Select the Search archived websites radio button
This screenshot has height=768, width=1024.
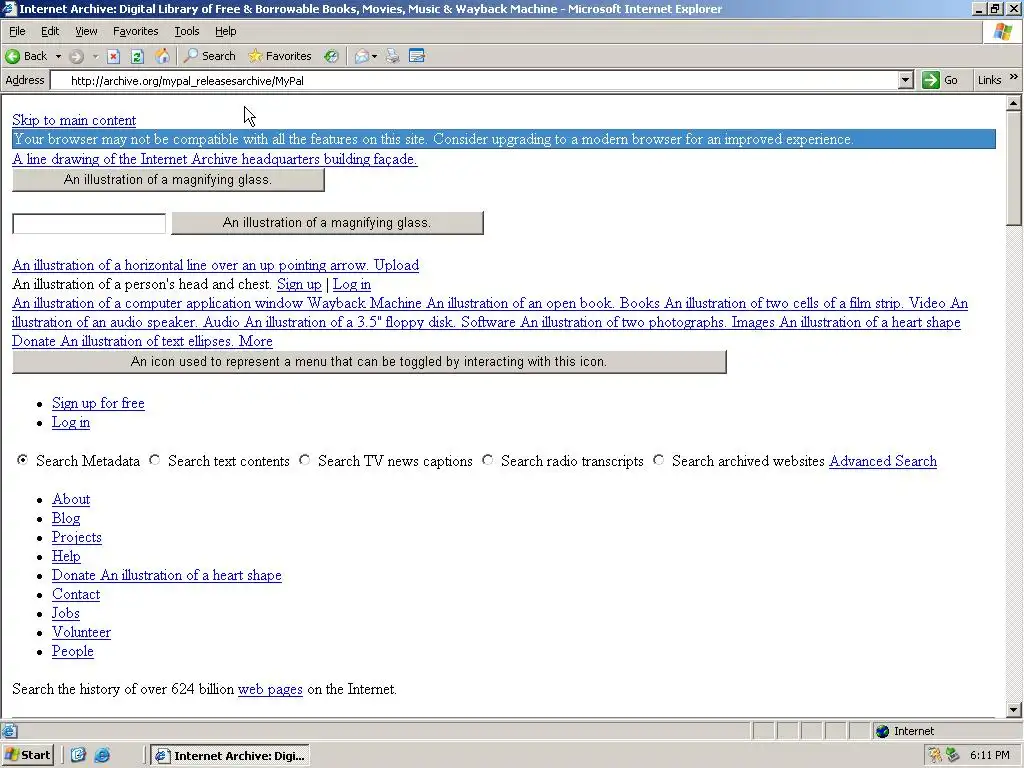pos(659,460)
